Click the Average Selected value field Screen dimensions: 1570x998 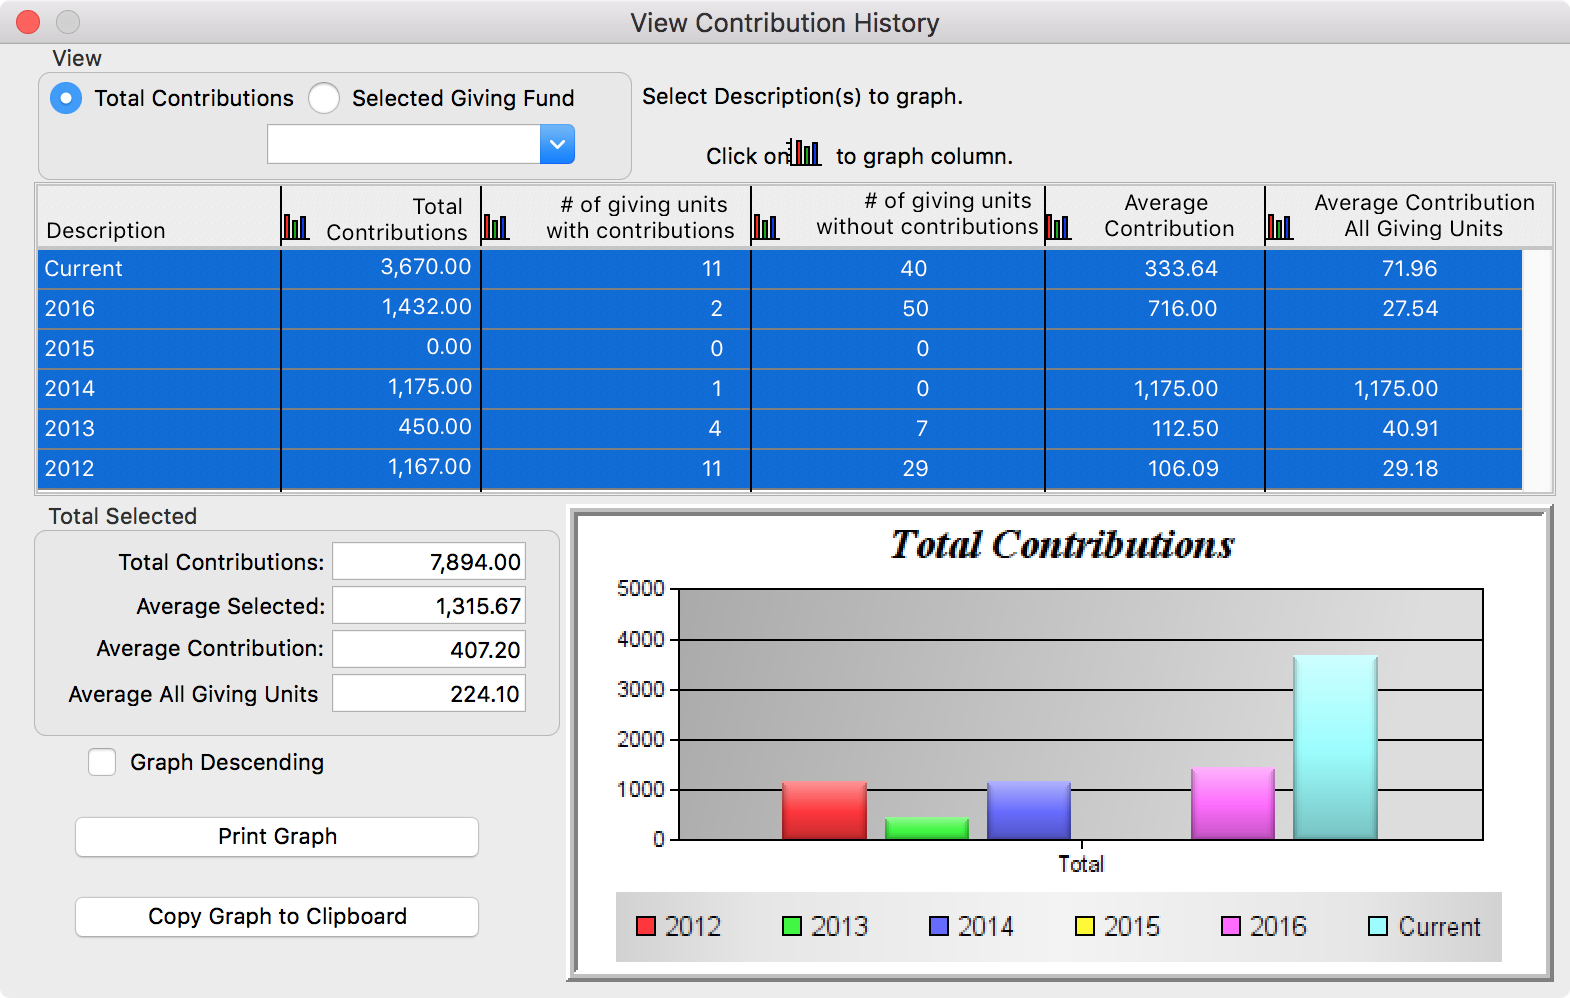pos(429,606)
